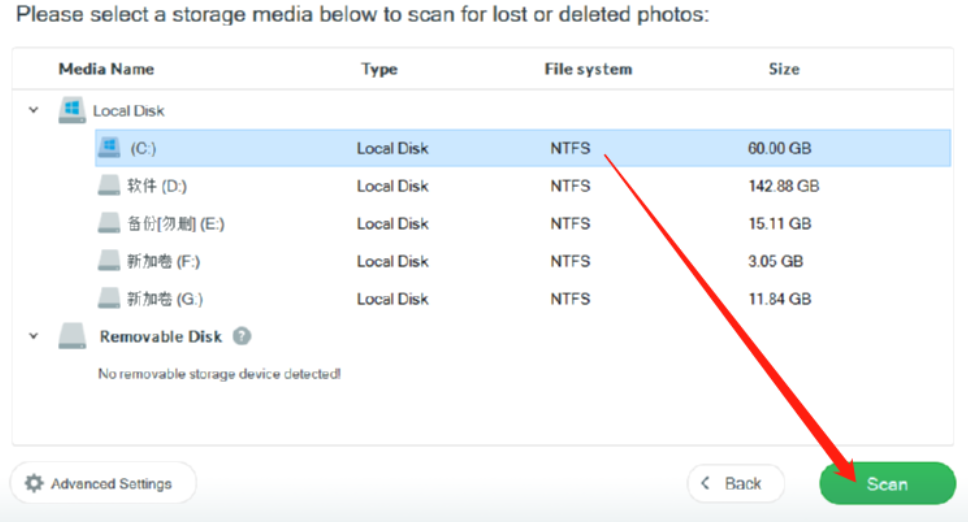968x522 pixels.
Task: Click the Local Disk group computer icon
Action: point(72,110)
